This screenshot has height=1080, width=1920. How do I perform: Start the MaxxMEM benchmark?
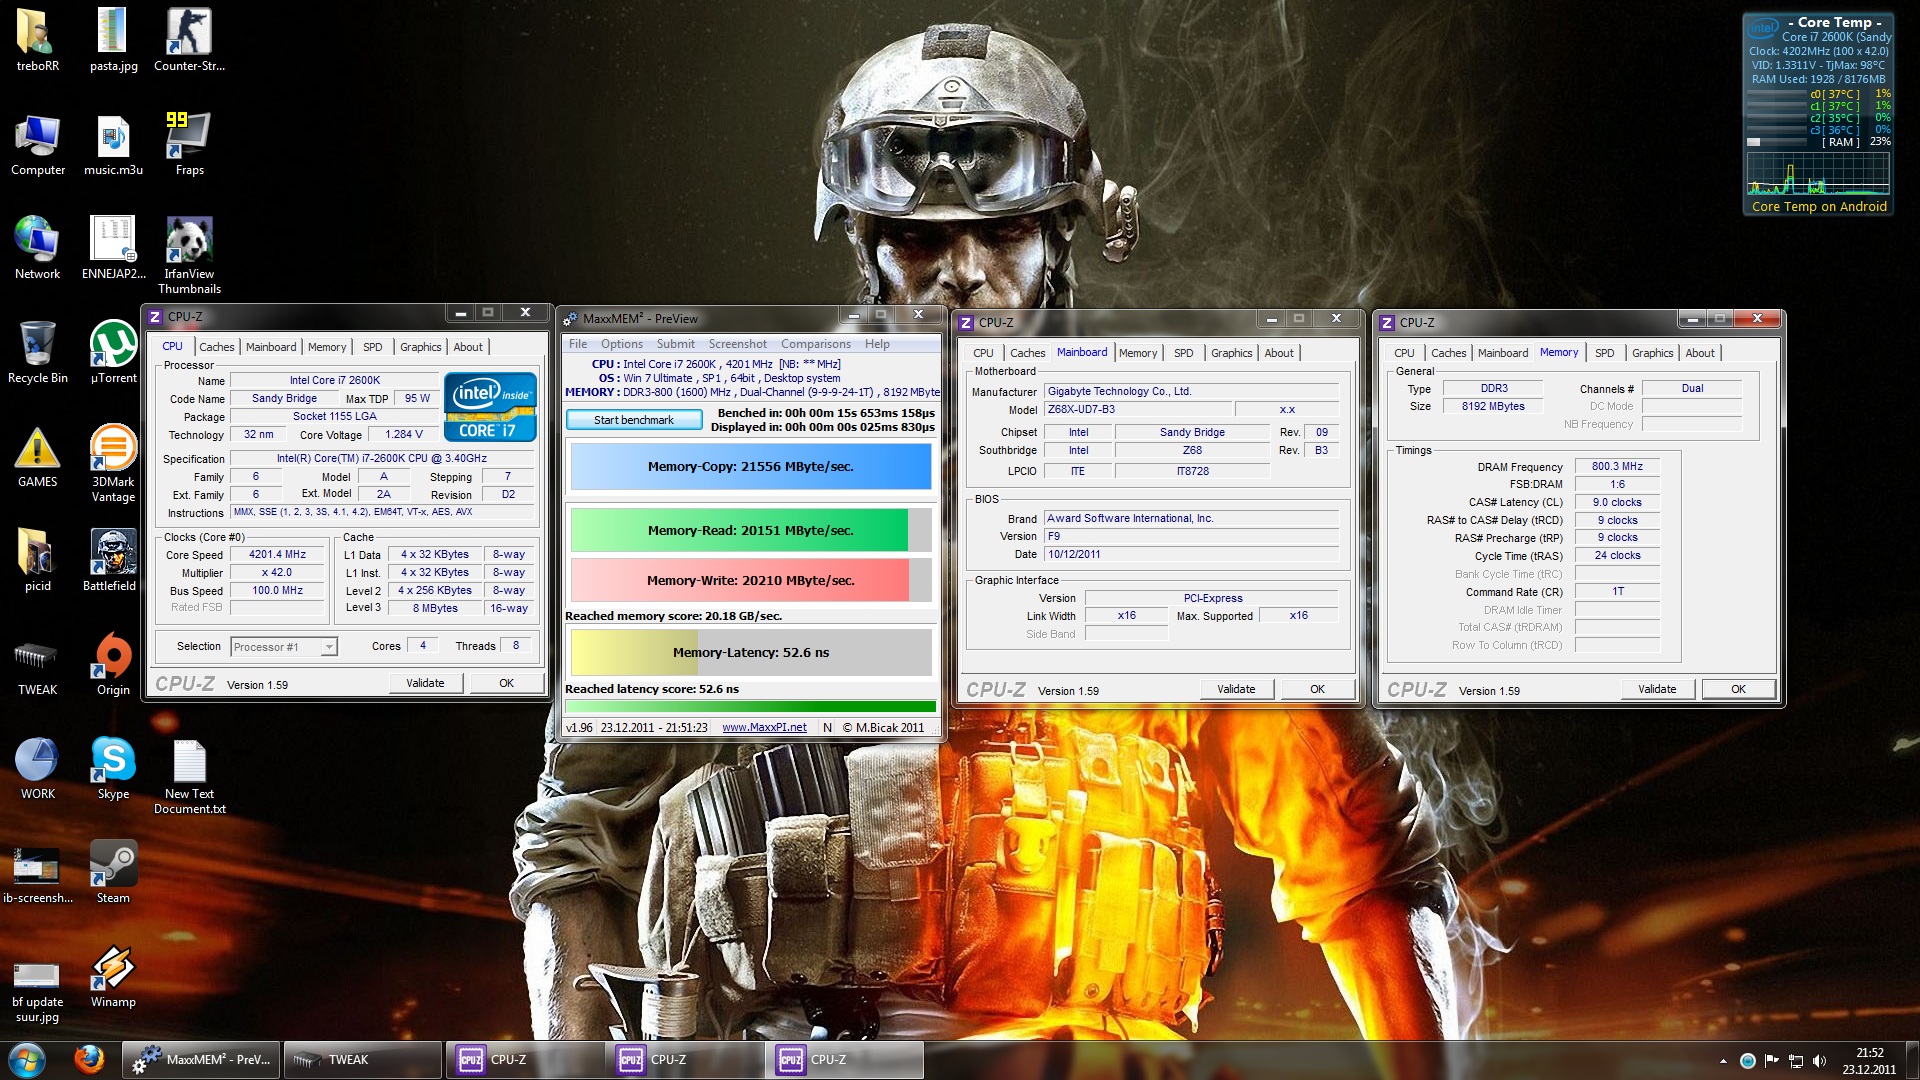(634, 420)
